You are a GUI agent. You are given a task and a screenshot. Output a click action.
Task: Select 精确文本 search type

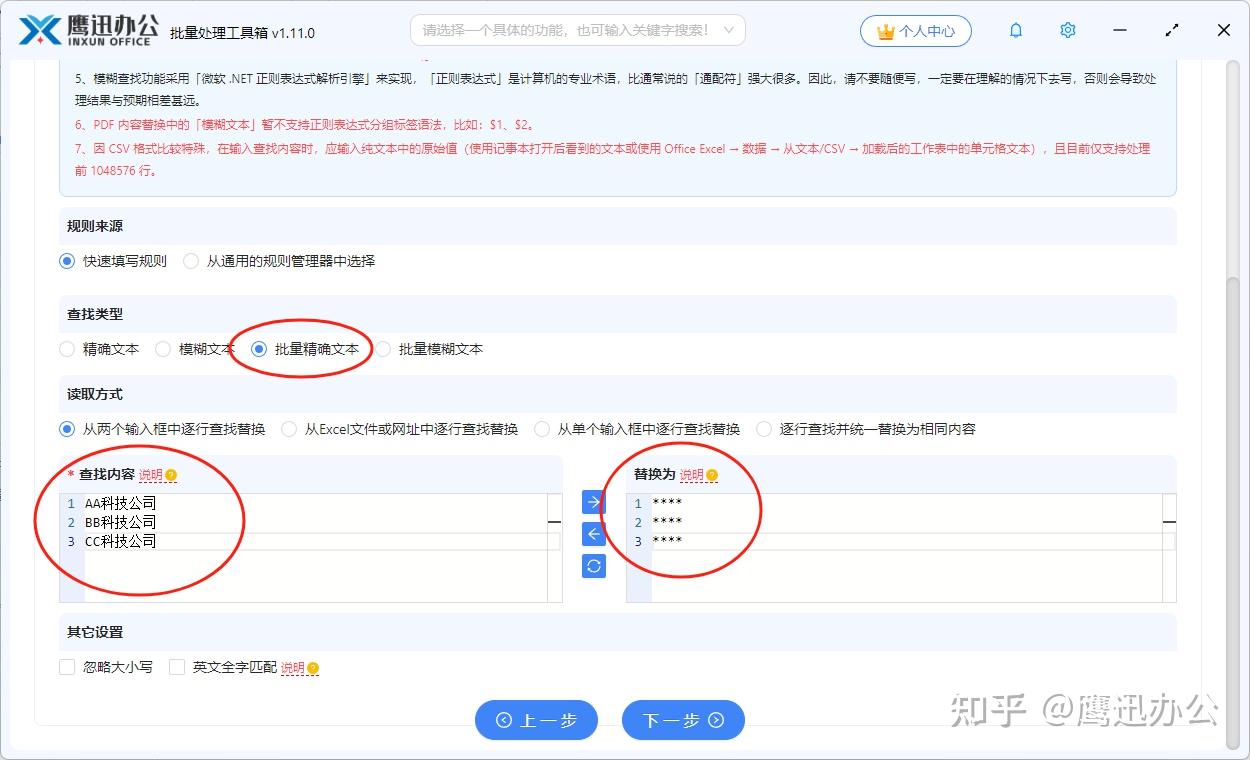(67, 349)
